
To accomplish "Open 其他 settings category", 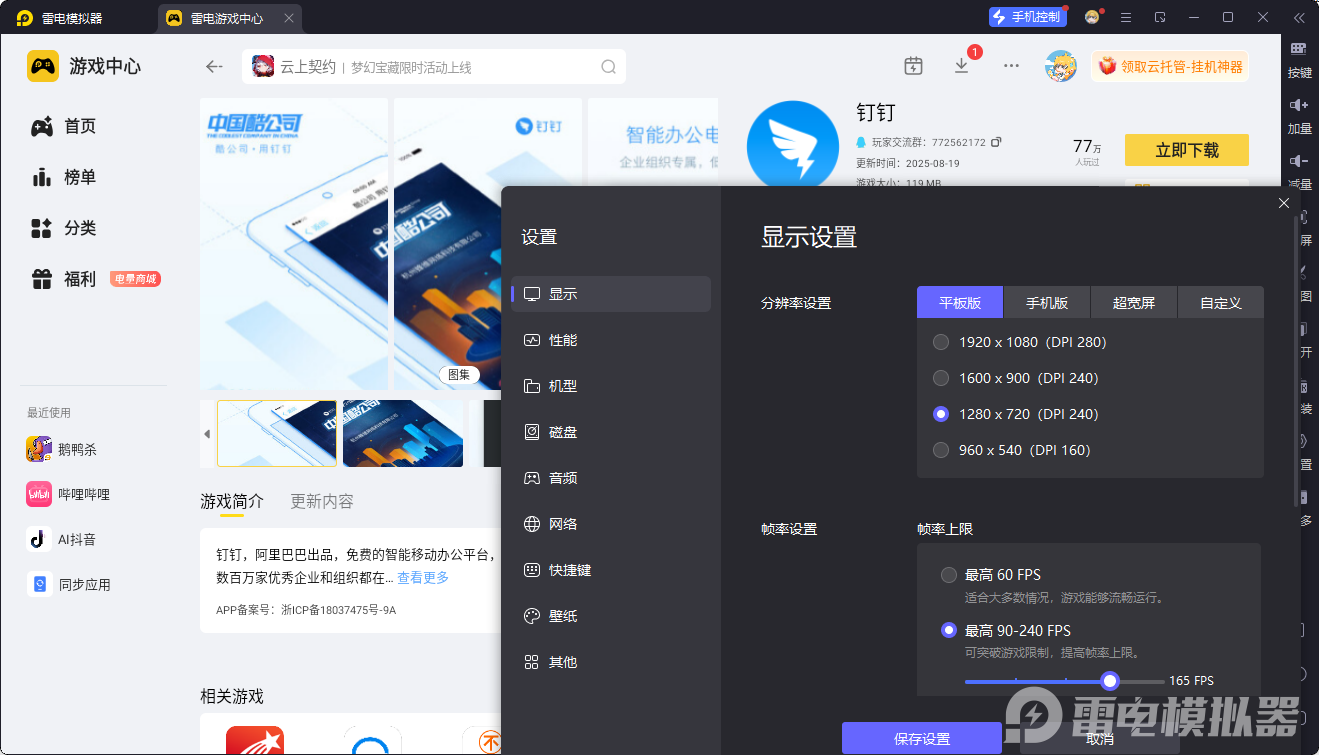I will 611,662.
